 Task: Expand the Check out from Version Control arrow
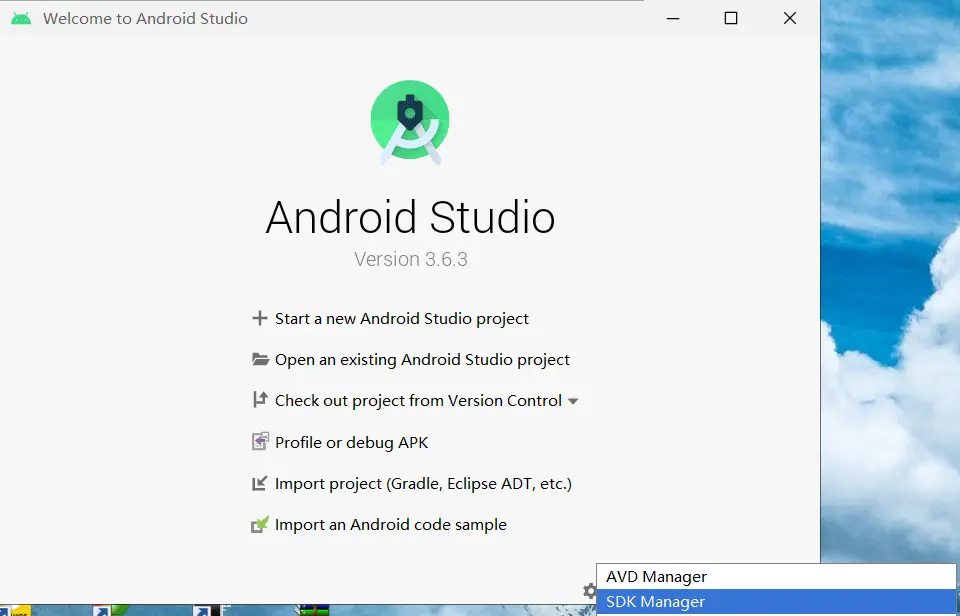(573, 401)
